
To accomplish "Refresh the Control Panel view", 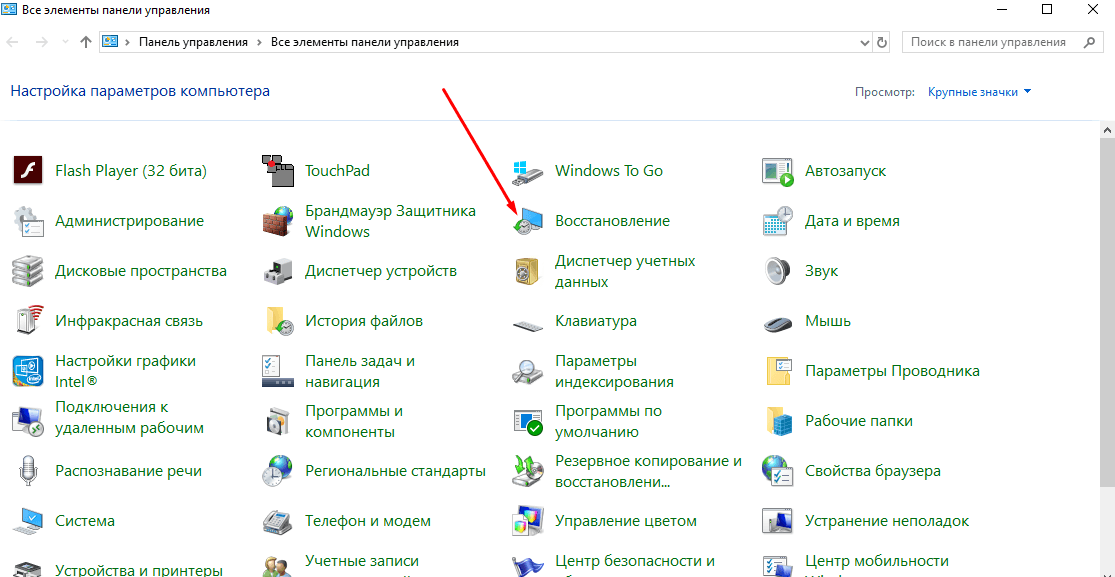I will pos(882,42).
